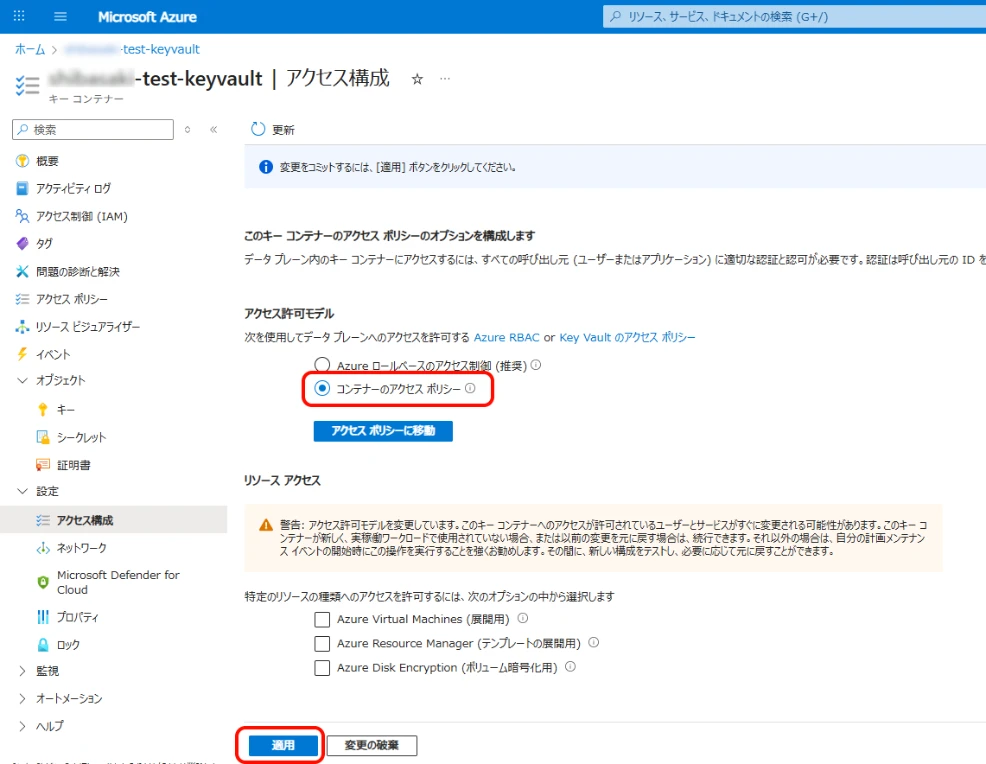Open the ロック lock icon item
This screenshot has height=764, width=986.
(x=43, y=645)
